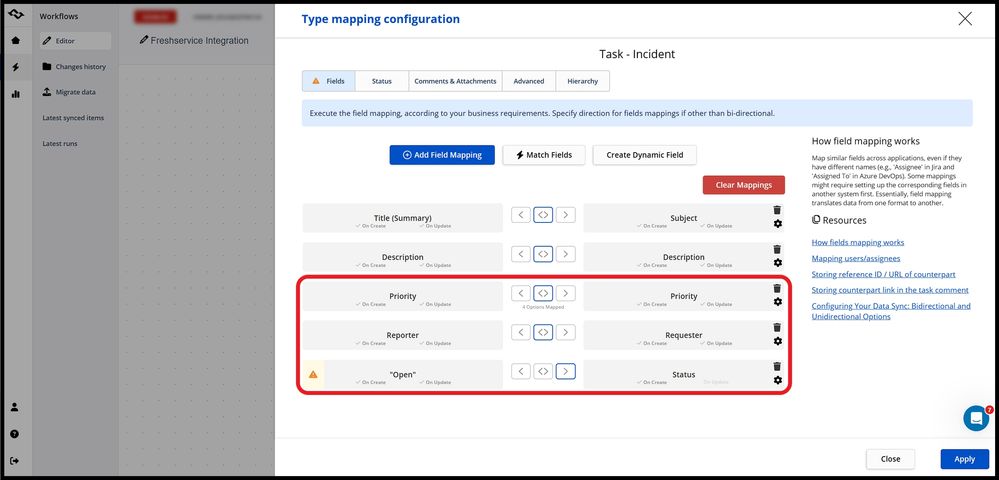Open the help question mark icon

[x=15, y=434]
